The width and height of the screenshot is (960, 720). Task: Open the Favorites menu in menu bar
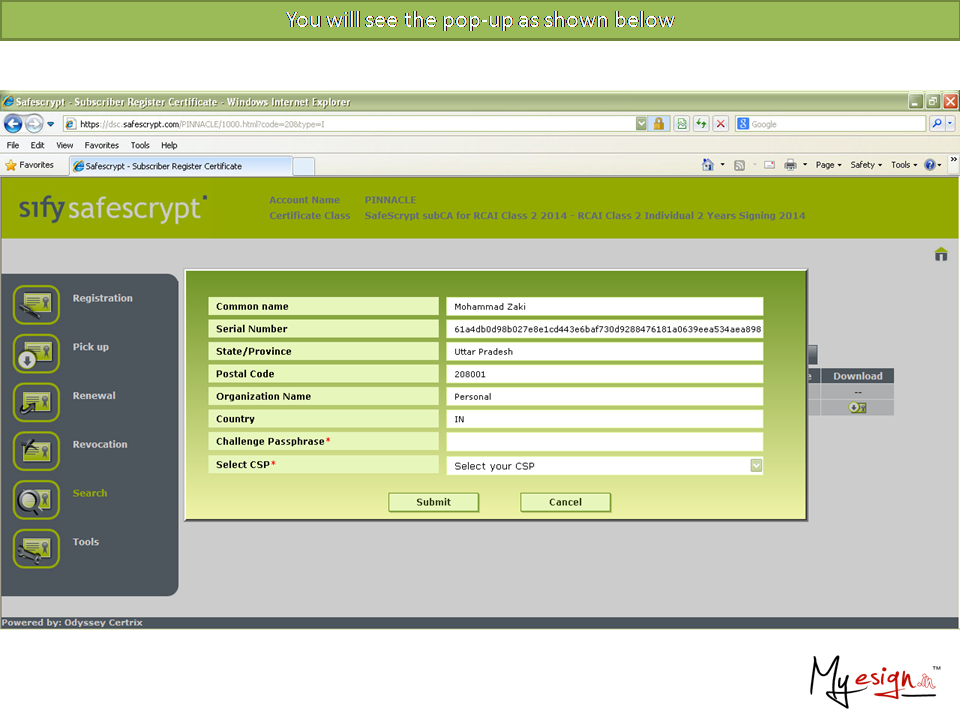[100, 145]
